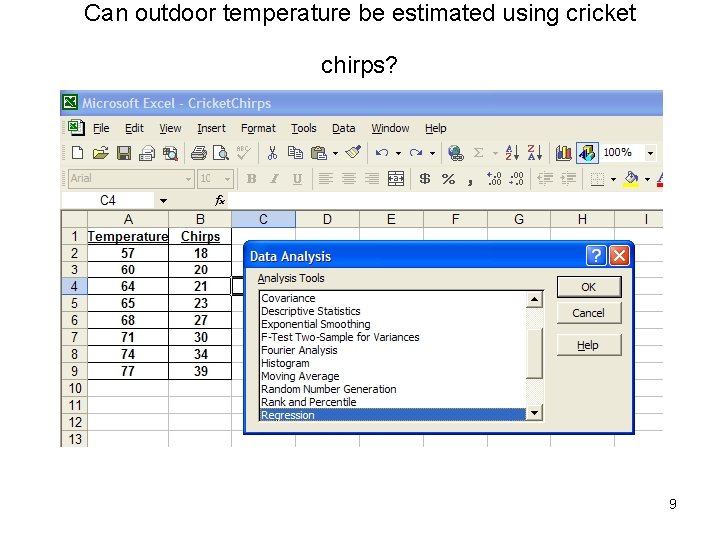Apply Bold formatting
The width and height of the screenshot is (720, 540).
tap(251, 179)
